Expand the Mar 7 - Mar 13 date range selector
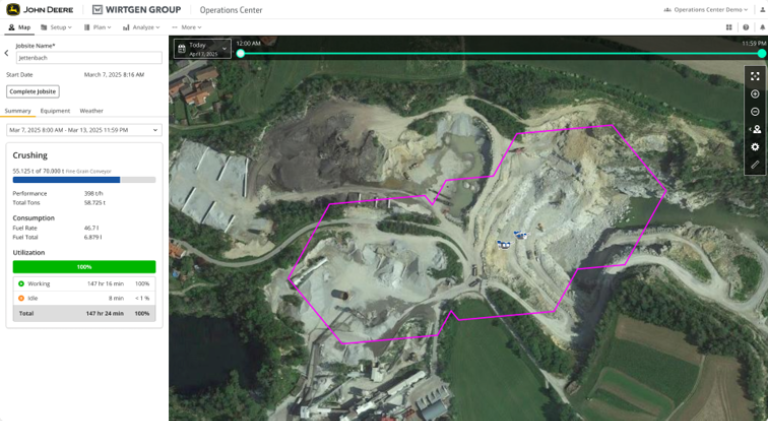Viewport: 768px width, 421px height. coord(84,130)
